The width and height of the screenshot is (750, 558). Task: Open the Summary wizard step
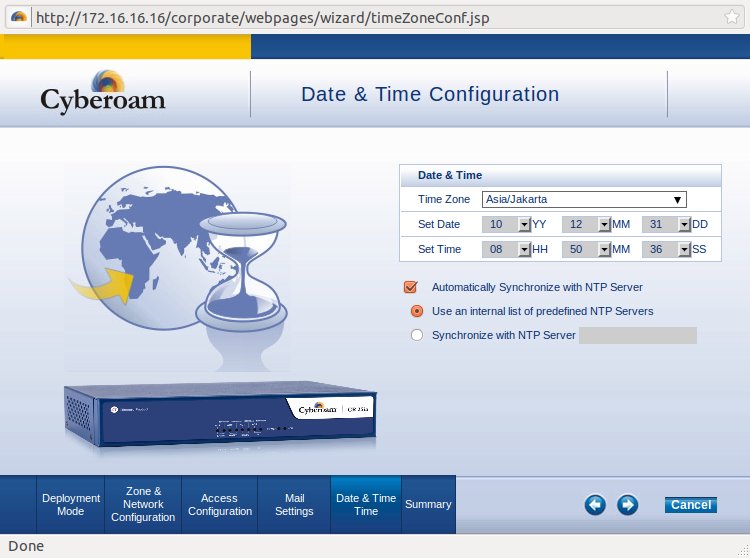point(428,505)
